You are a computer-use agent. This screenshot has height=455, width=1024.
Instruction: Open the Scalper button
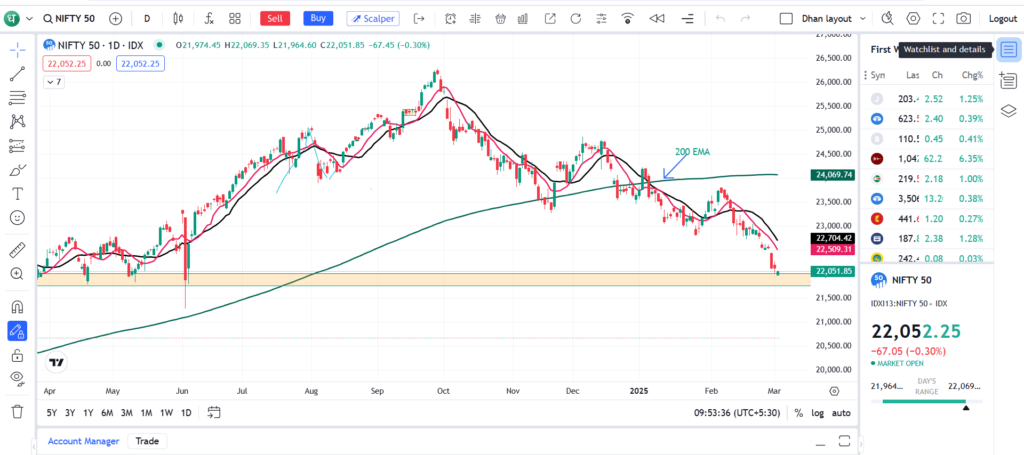coord(374,18)
